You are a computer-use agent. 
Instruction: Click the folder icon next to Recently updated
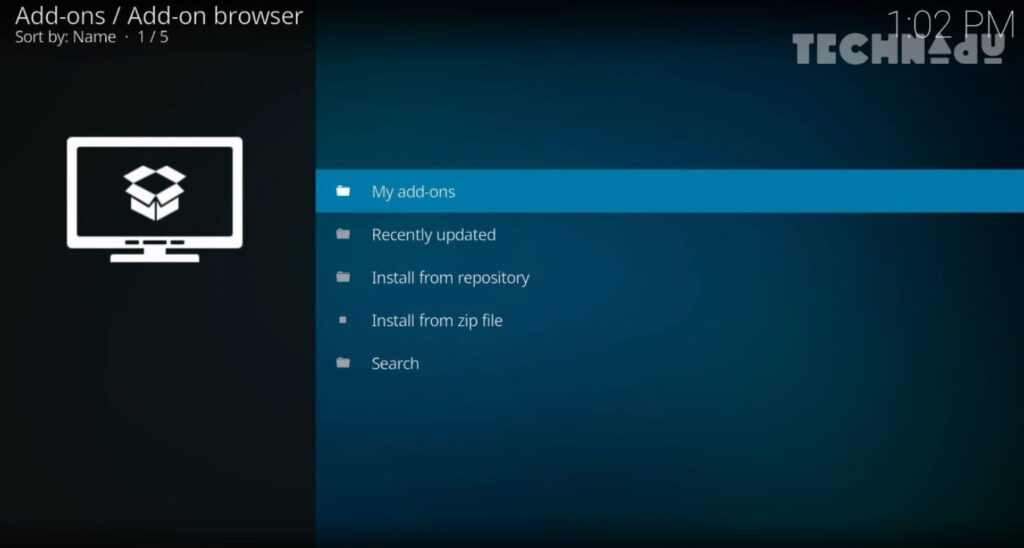pos(343,234)
